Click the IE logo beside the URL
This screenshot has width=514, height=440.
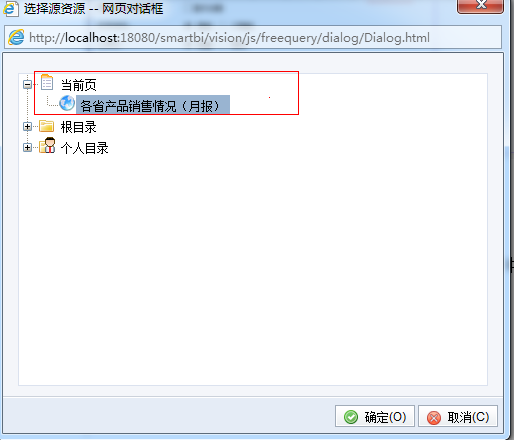[x=16, y=38]
